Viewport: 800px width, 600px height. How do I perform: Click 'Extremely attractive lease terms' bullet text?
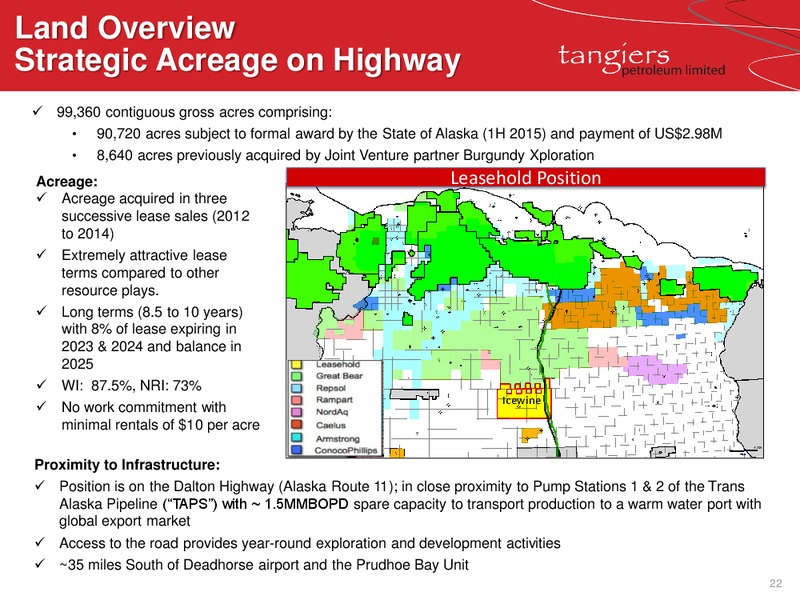click(144, 272)
